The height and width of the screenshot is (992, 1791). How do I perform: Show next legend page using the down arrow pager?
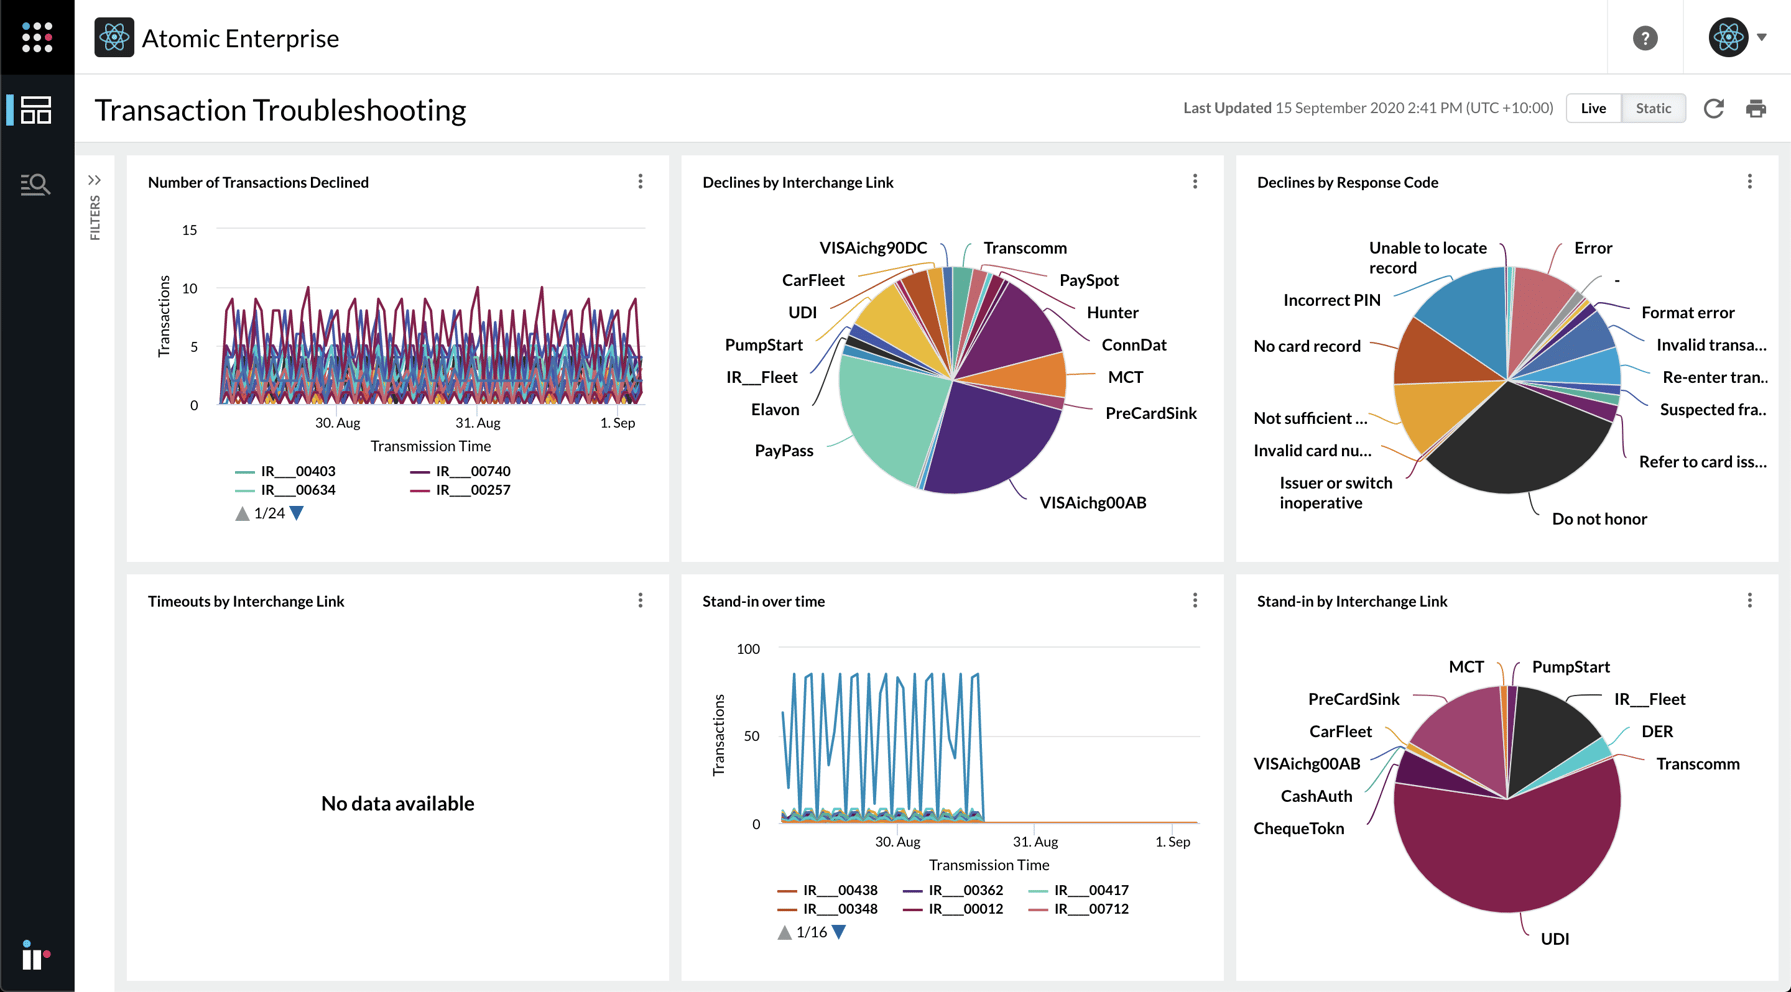pos(296,512)
